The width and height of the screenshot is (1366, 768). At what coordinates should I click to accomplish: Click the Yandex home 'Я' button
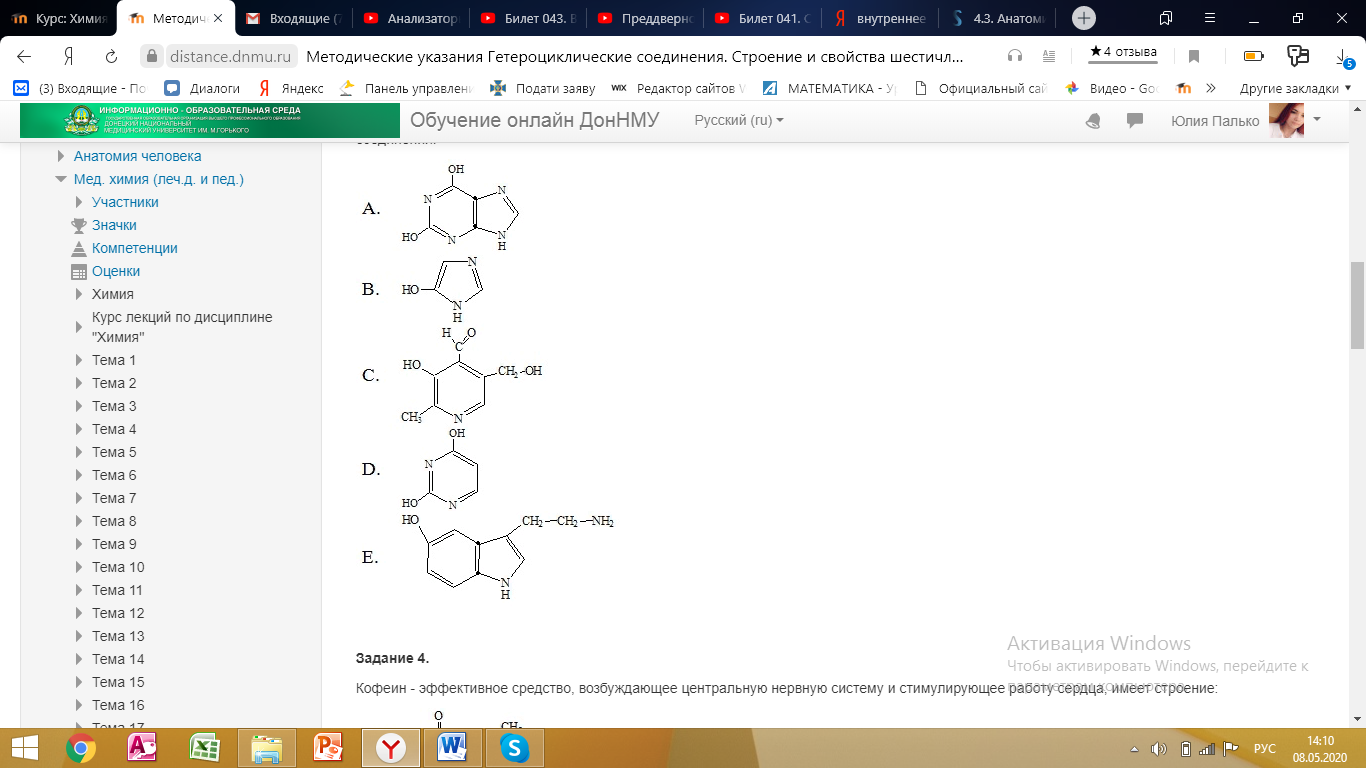point(68,56)
